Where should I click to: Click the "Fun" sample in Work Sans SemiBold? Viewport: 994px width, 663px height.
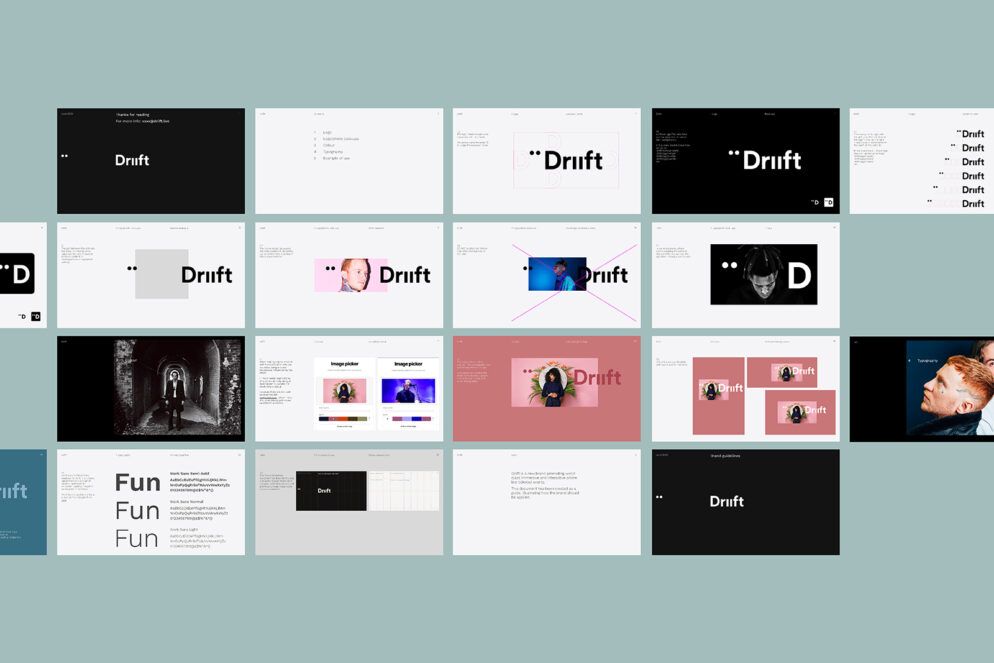[x=137, y=482]
